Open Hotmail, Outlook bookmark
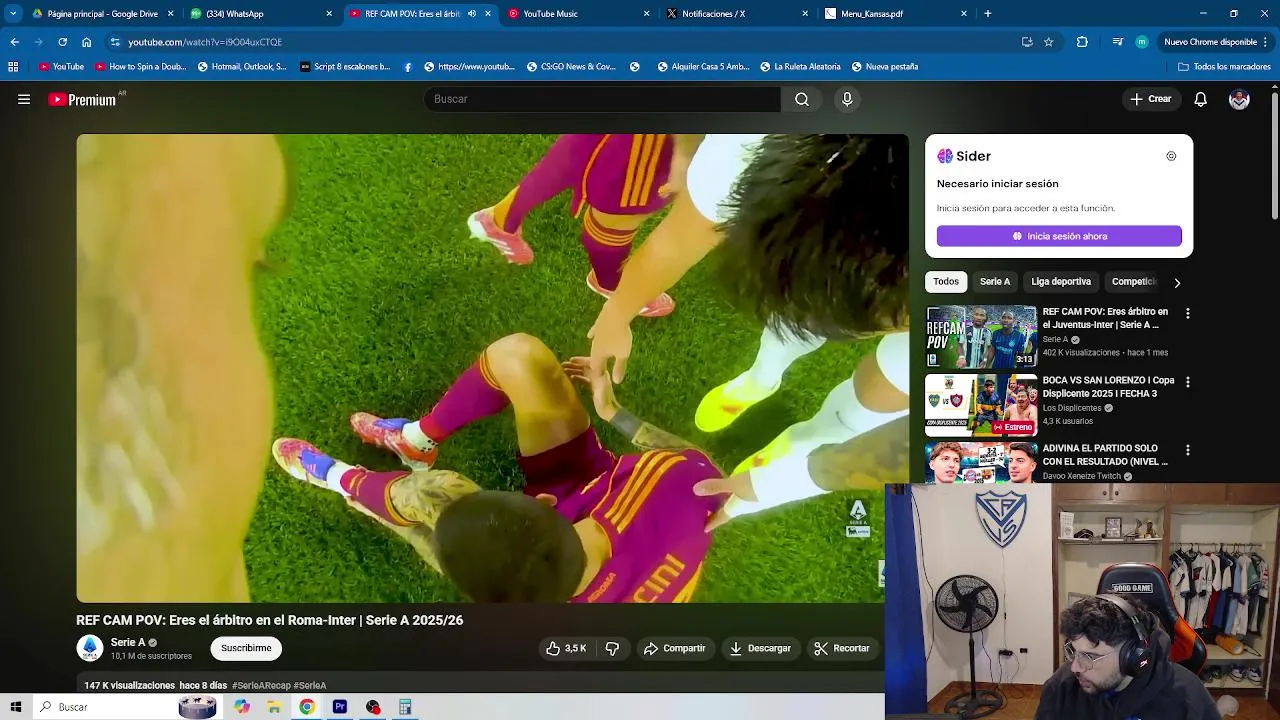1280x720 pixels. pyautogui.click(x=242, y=67)
